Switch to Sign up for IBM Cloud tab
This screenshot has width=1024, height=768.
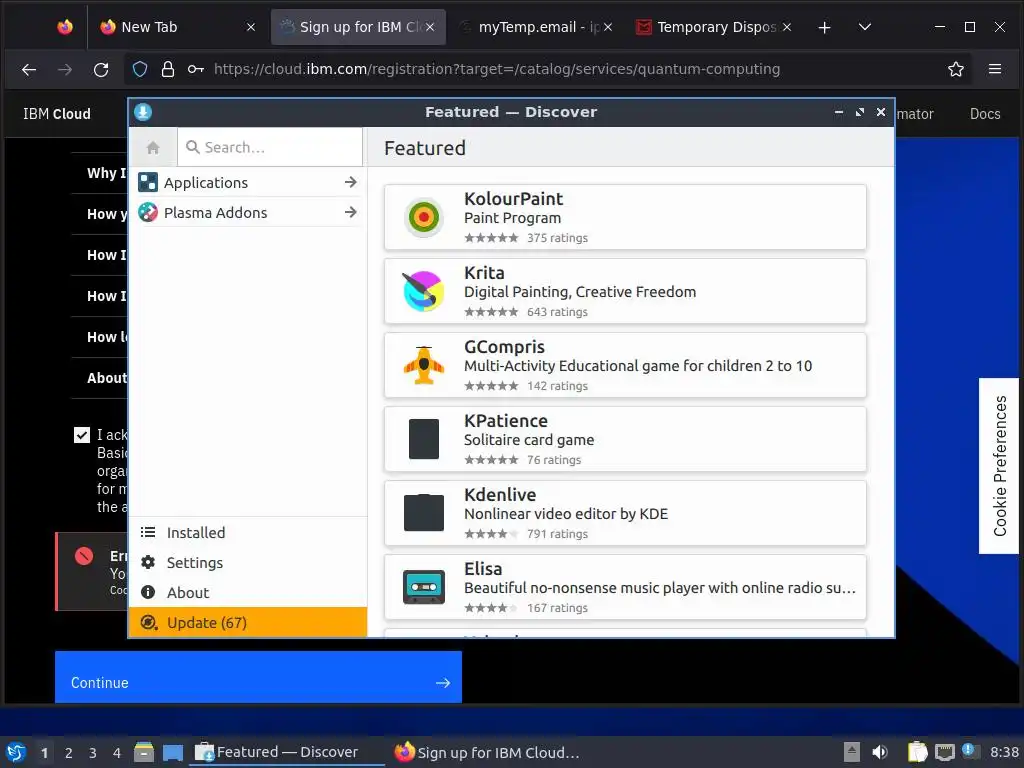(358, 27)
